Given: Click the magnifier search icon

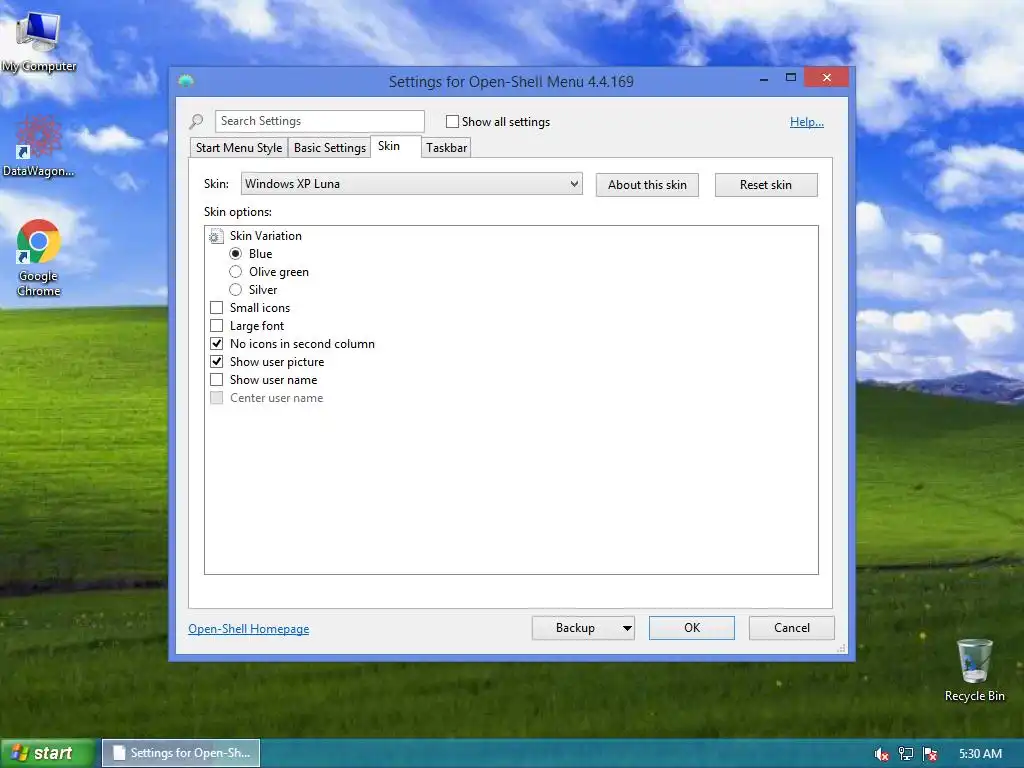Looking at the screenshot, I should (x=196, y=121).
